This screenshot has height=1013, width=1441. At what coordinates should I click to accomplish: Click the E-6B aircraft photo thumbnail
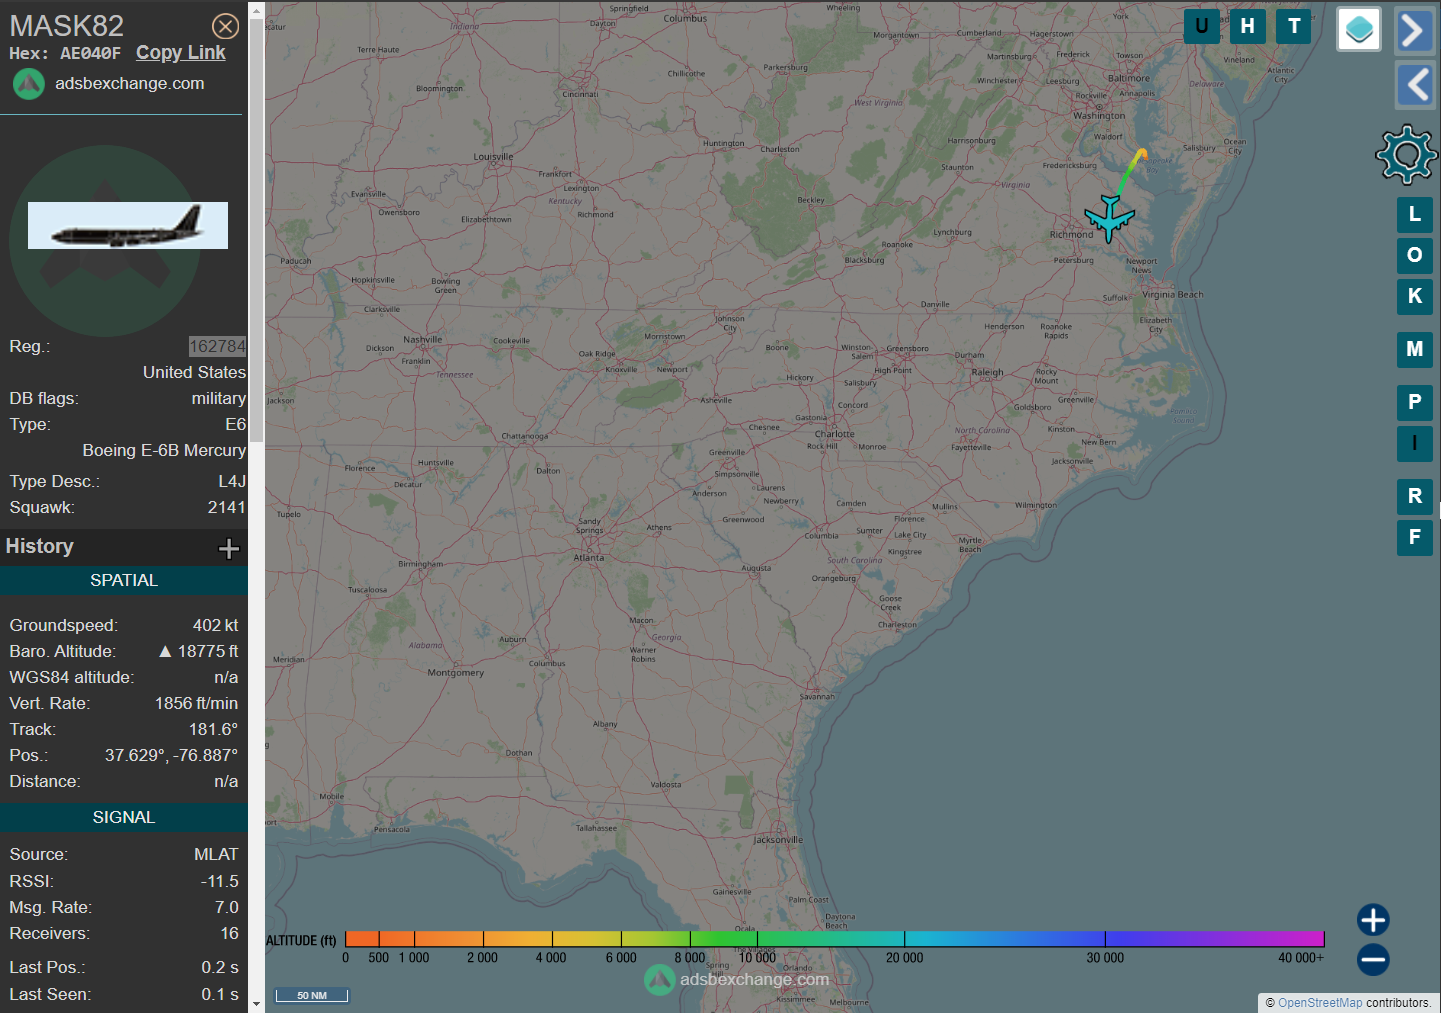click(x=128, y=226)
